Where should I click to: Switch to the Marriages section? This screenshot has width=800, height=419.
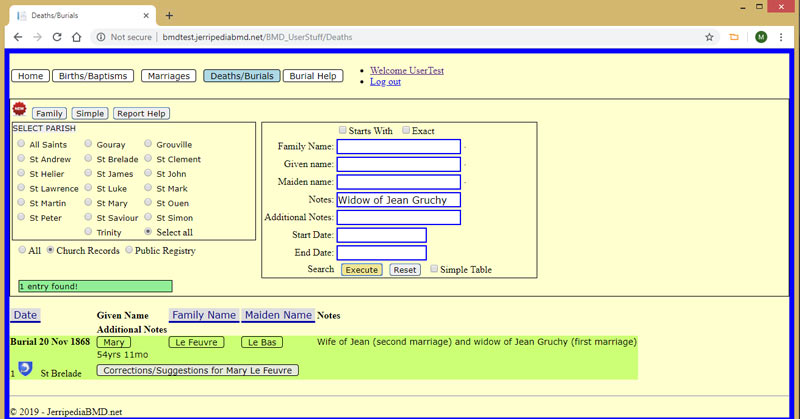(x=168, y=76)
